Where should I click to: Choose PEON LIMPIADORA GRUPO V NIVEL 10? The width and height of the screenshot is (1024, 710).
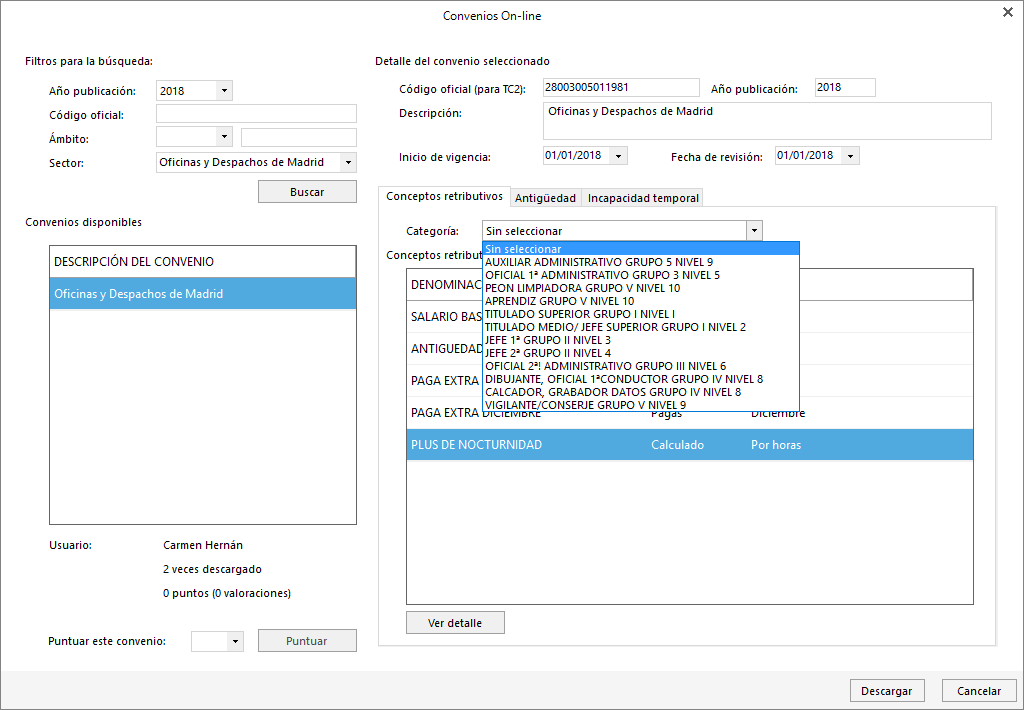click(582, 288)
